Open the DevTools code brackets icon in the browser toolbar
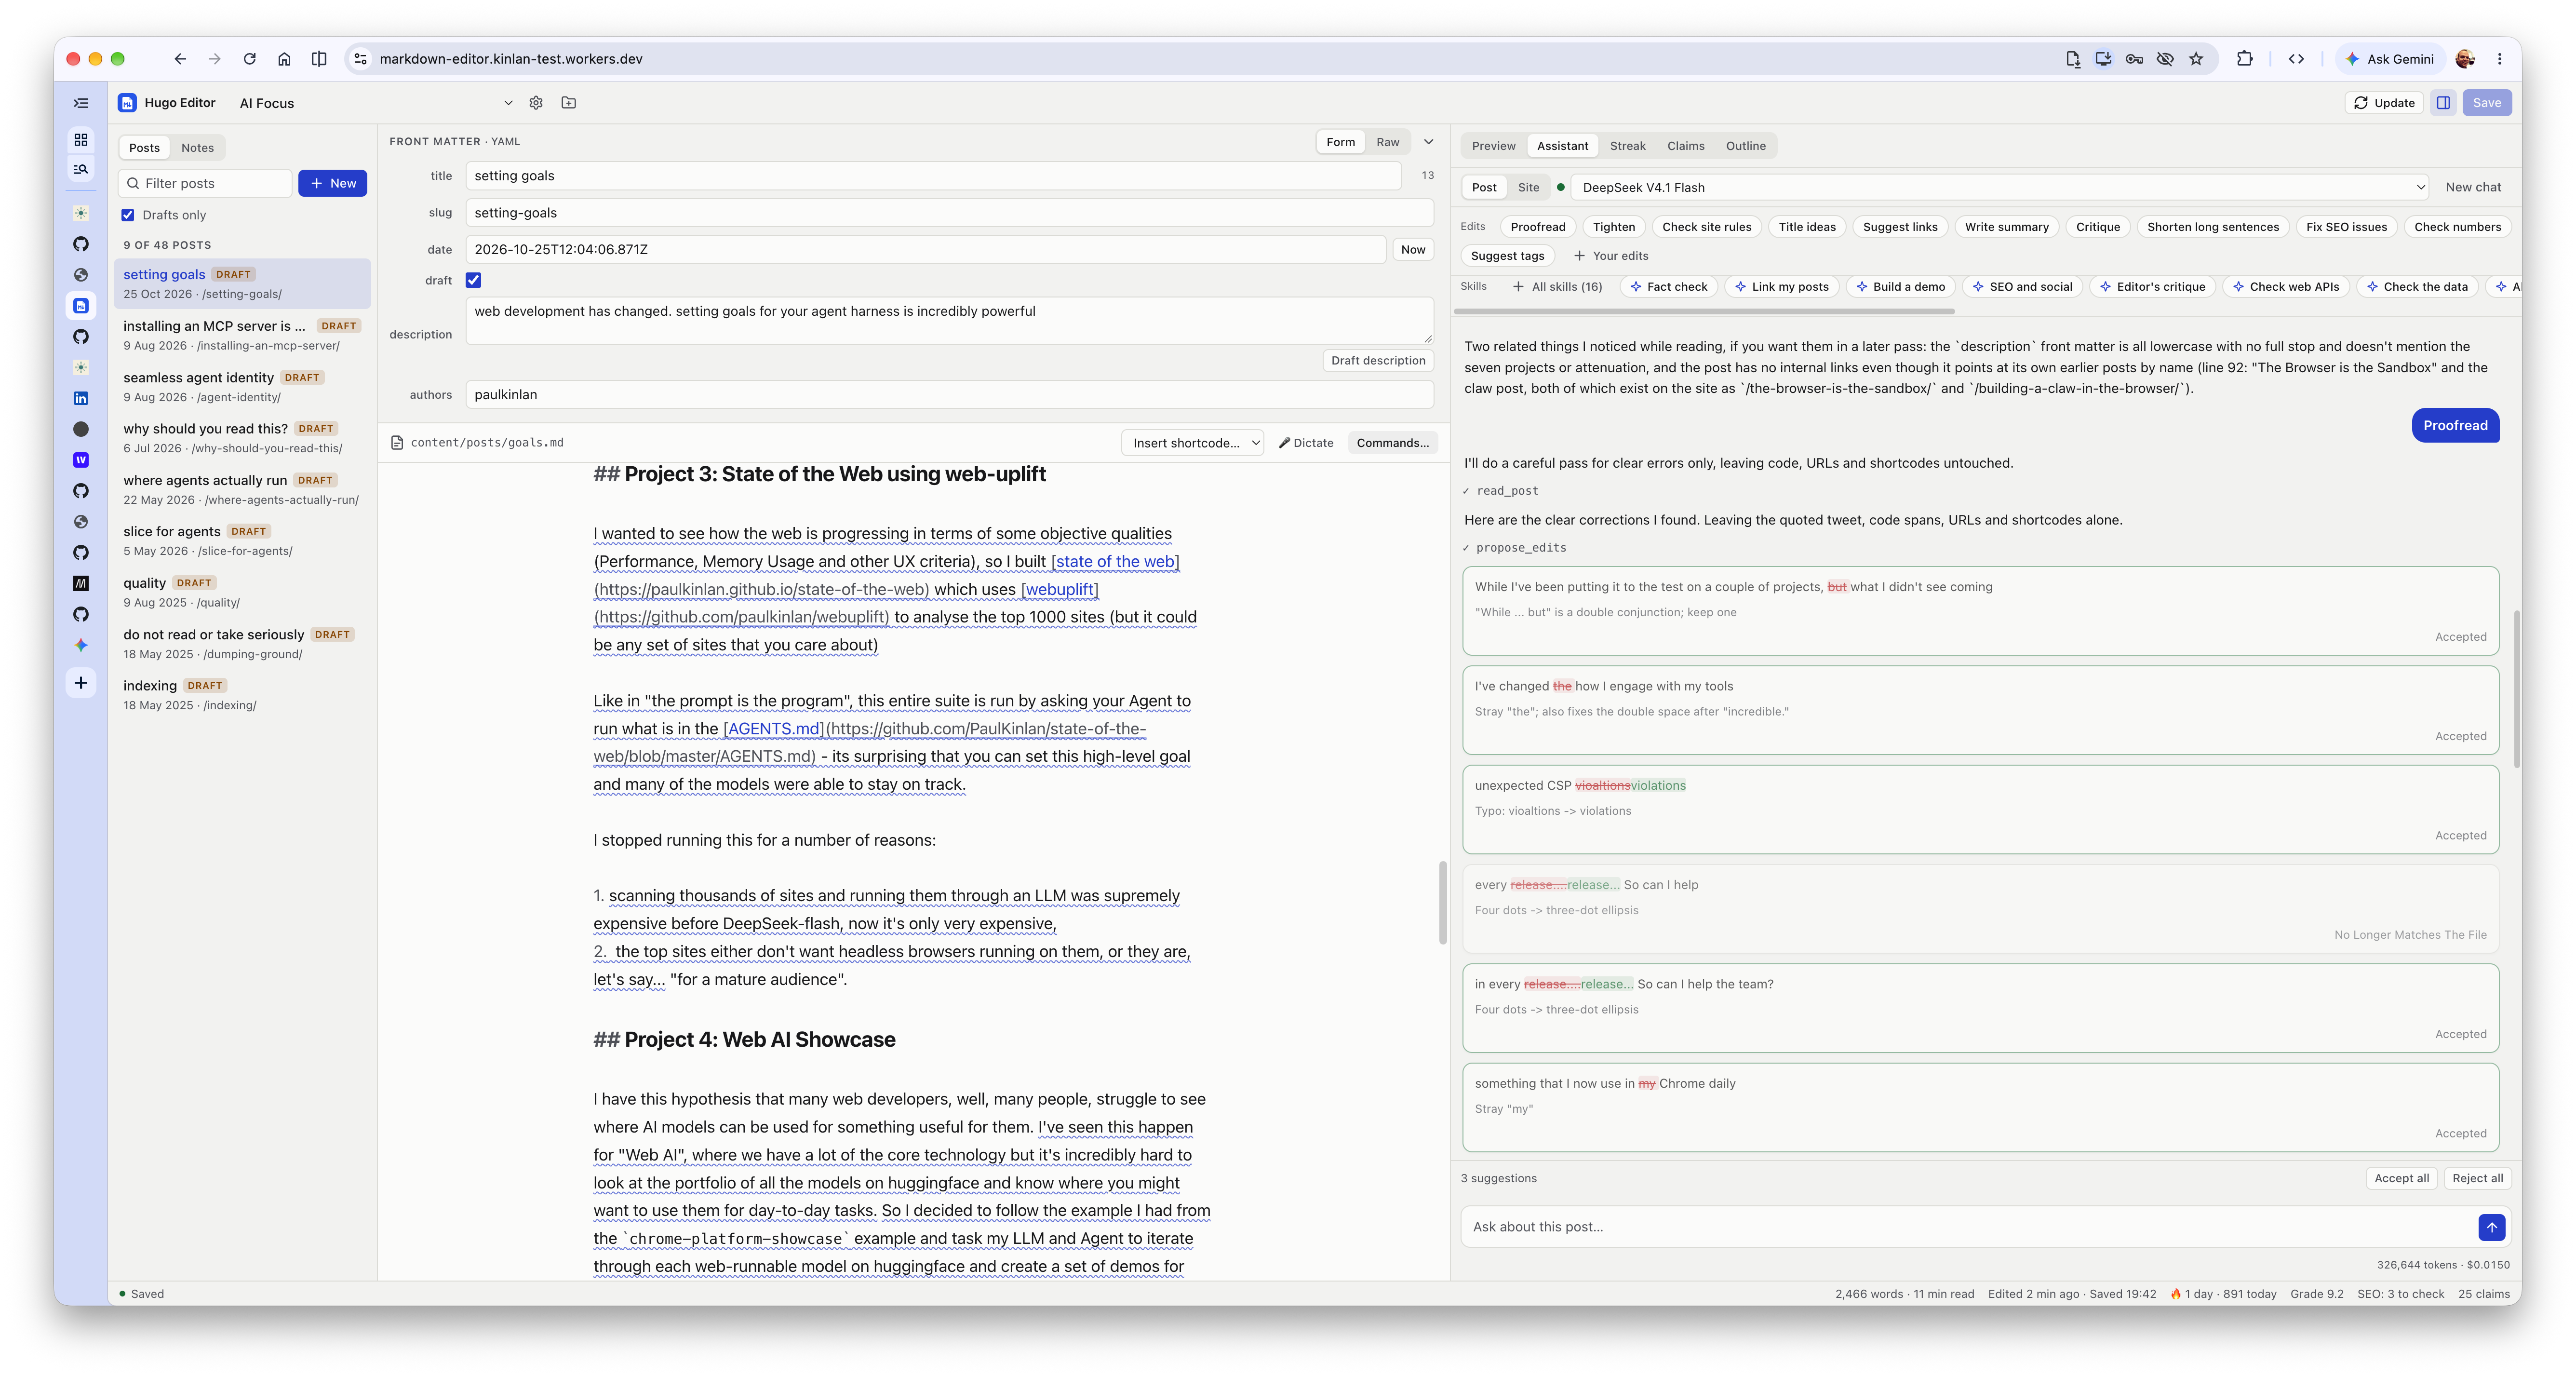The height and width of the screenshot is (1377, 2576). tap(2296, 59)
